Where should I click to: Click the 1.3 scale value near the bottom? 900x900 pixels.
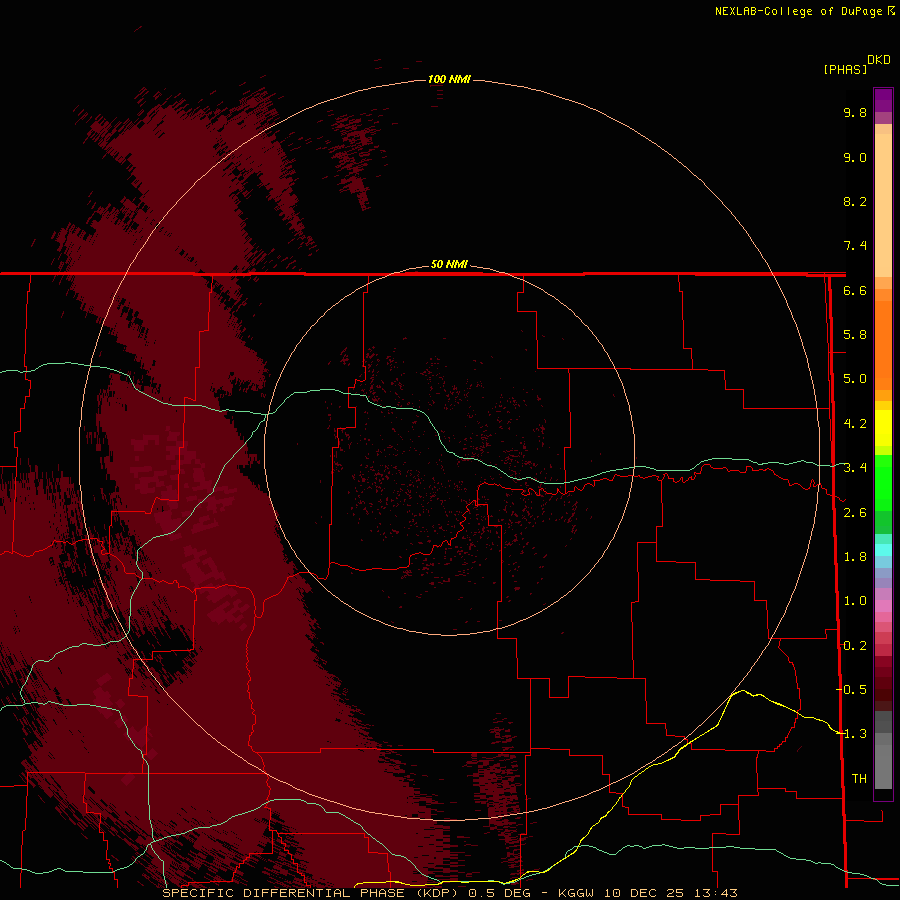(x=855, y=734)
